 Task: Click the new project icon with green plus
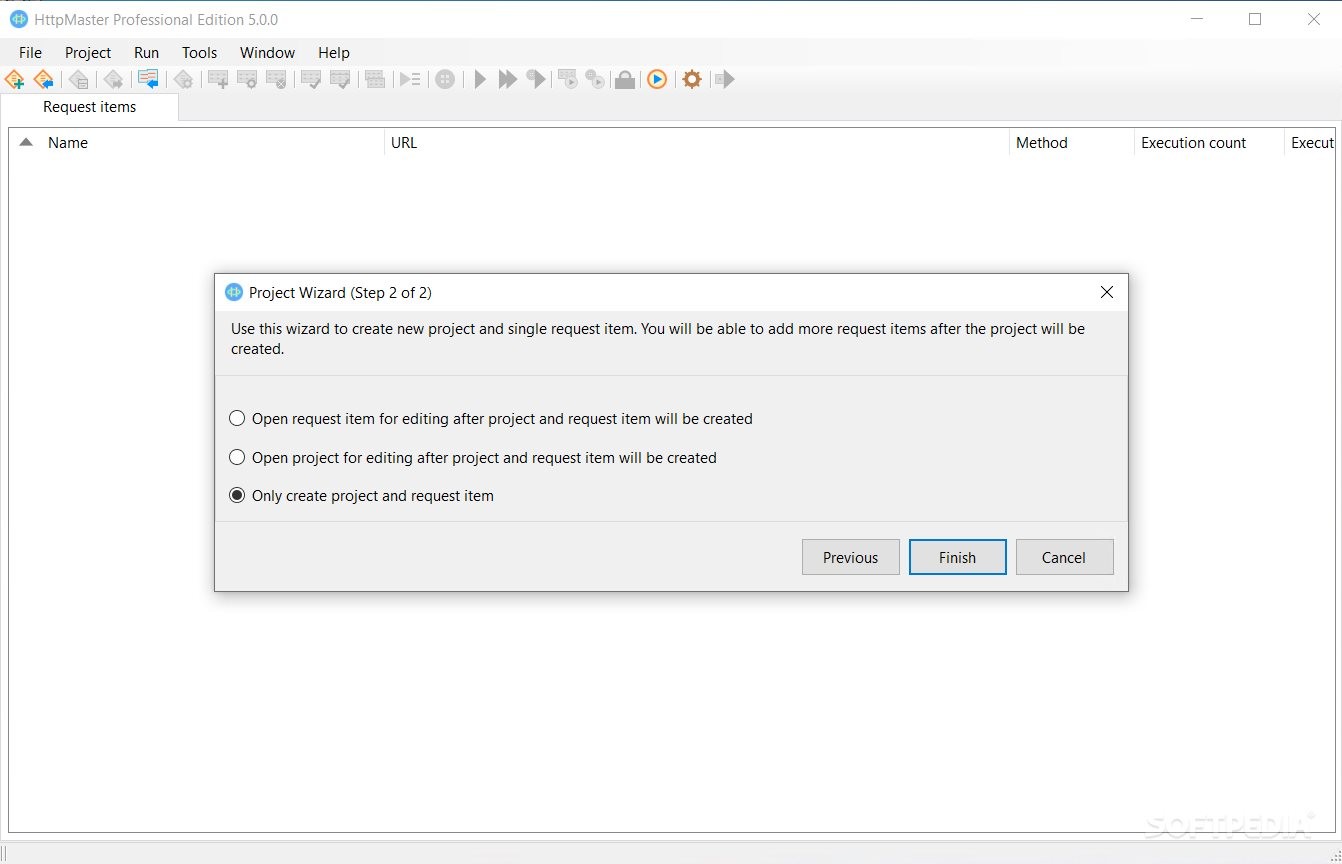tap(15, 79)
